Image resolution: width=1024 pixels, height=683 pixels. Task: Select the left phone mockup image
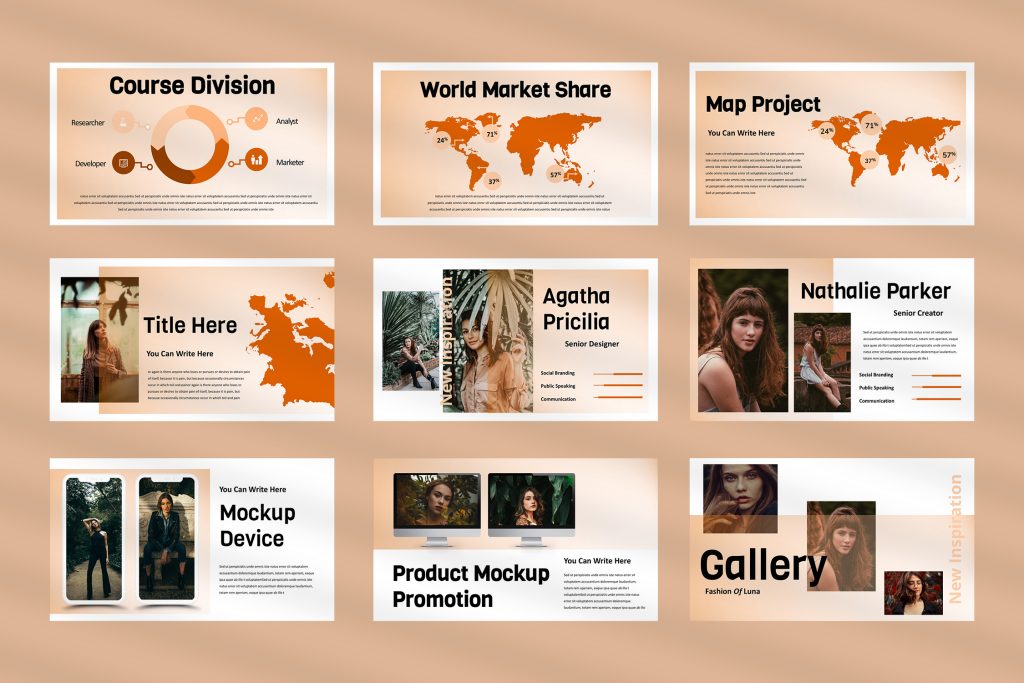(92, 539)
